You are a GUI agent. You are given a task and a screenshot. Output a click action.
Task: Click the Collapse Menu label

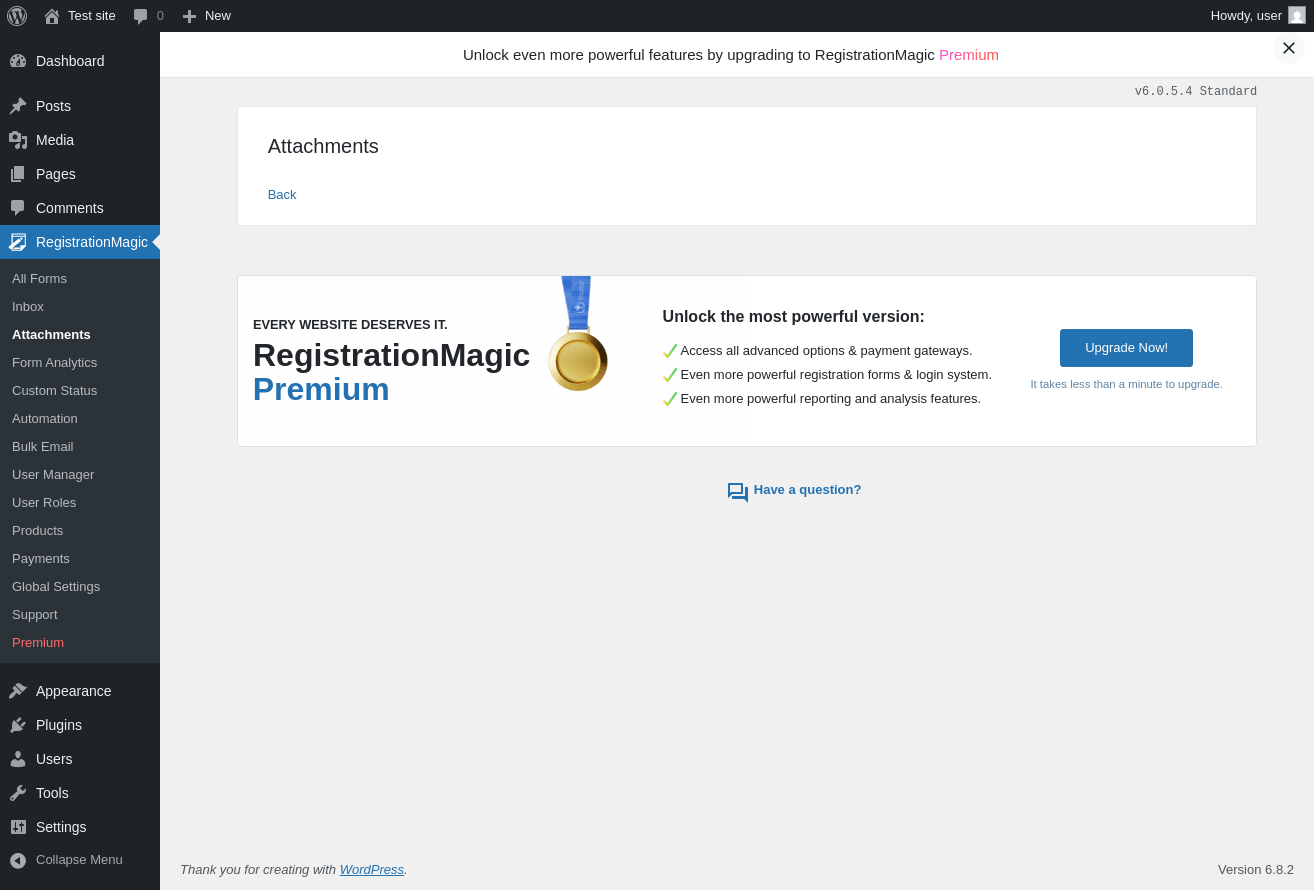click(79, 860)
